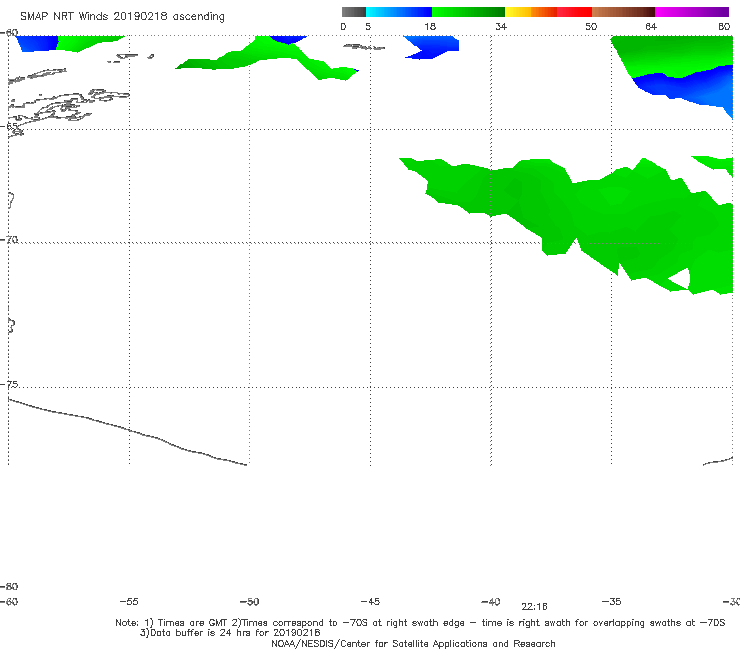Click the color scale label '18'
This screenshot has height=650, width=740.
[x=430, y=26]
